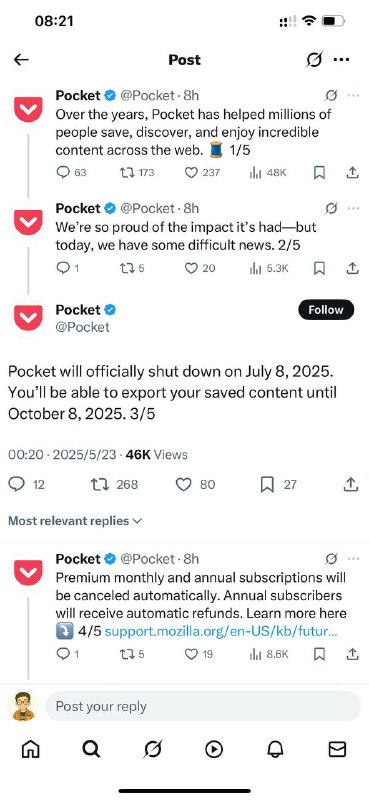The height and width of the screenshot is (800, 369).
Task: Open the three-dot options menu on the 4/5 post
Action: pyautogui.click(x=353, y=559)
